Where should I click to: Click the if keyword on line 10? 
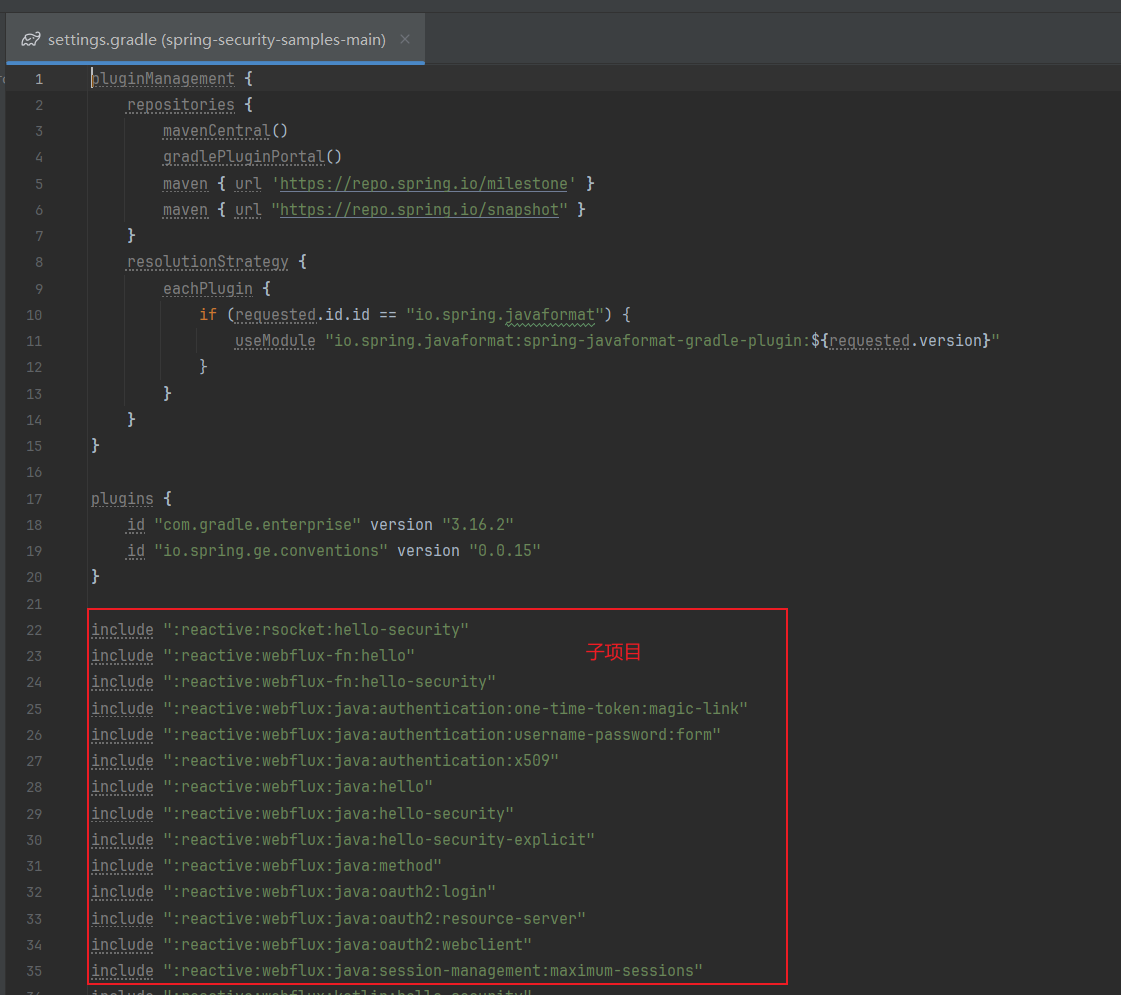[x=207, y=315]
